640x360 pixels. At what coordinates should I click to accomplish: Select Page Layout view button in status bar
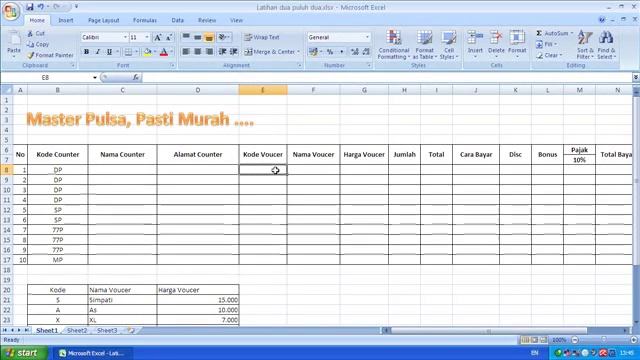click(535, 340)
